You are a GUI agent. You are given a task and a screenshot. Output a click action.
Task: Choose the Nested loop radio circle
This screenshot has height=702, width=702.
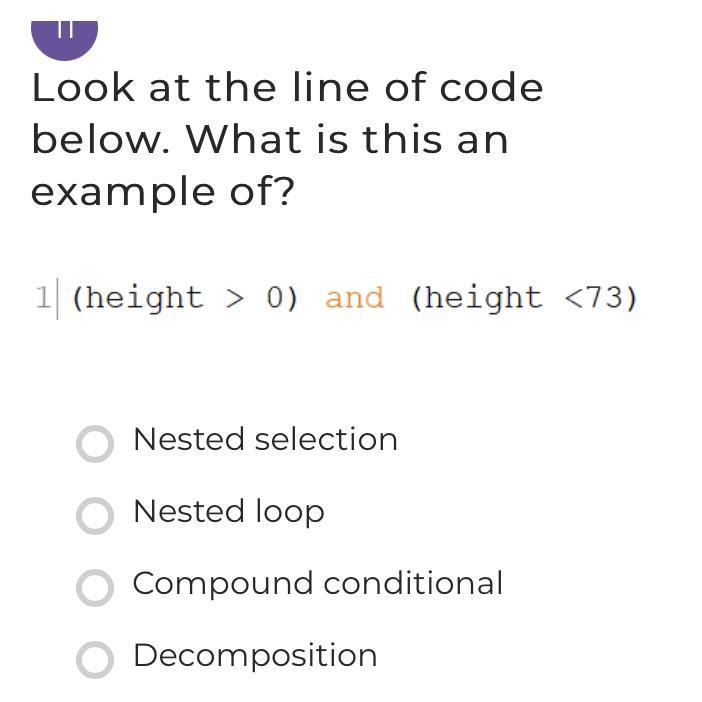point(95,515)
